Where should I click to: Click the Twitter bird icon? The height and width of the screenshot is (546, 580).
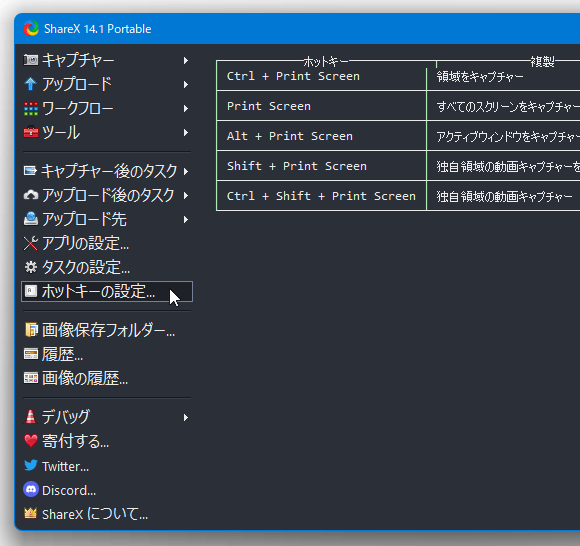[31, 465]
